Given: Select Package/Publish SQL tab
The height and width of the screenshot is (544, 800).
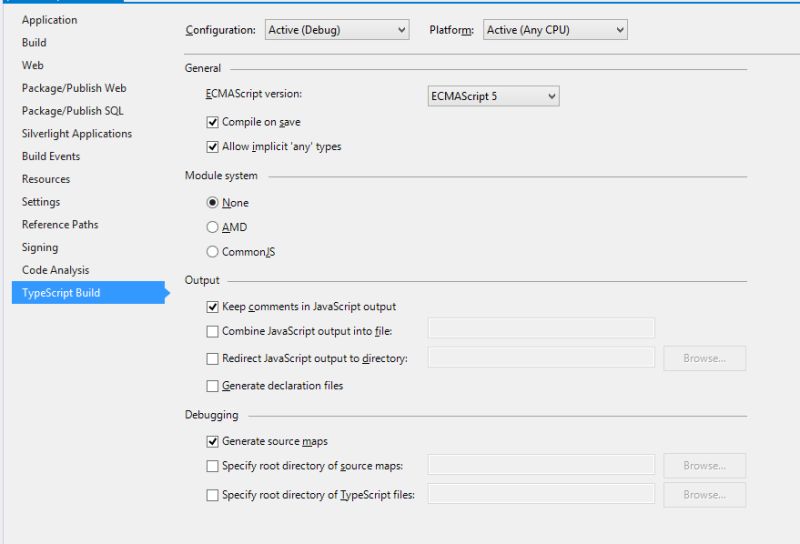Looking at the screenshot, I should point(72,111).
